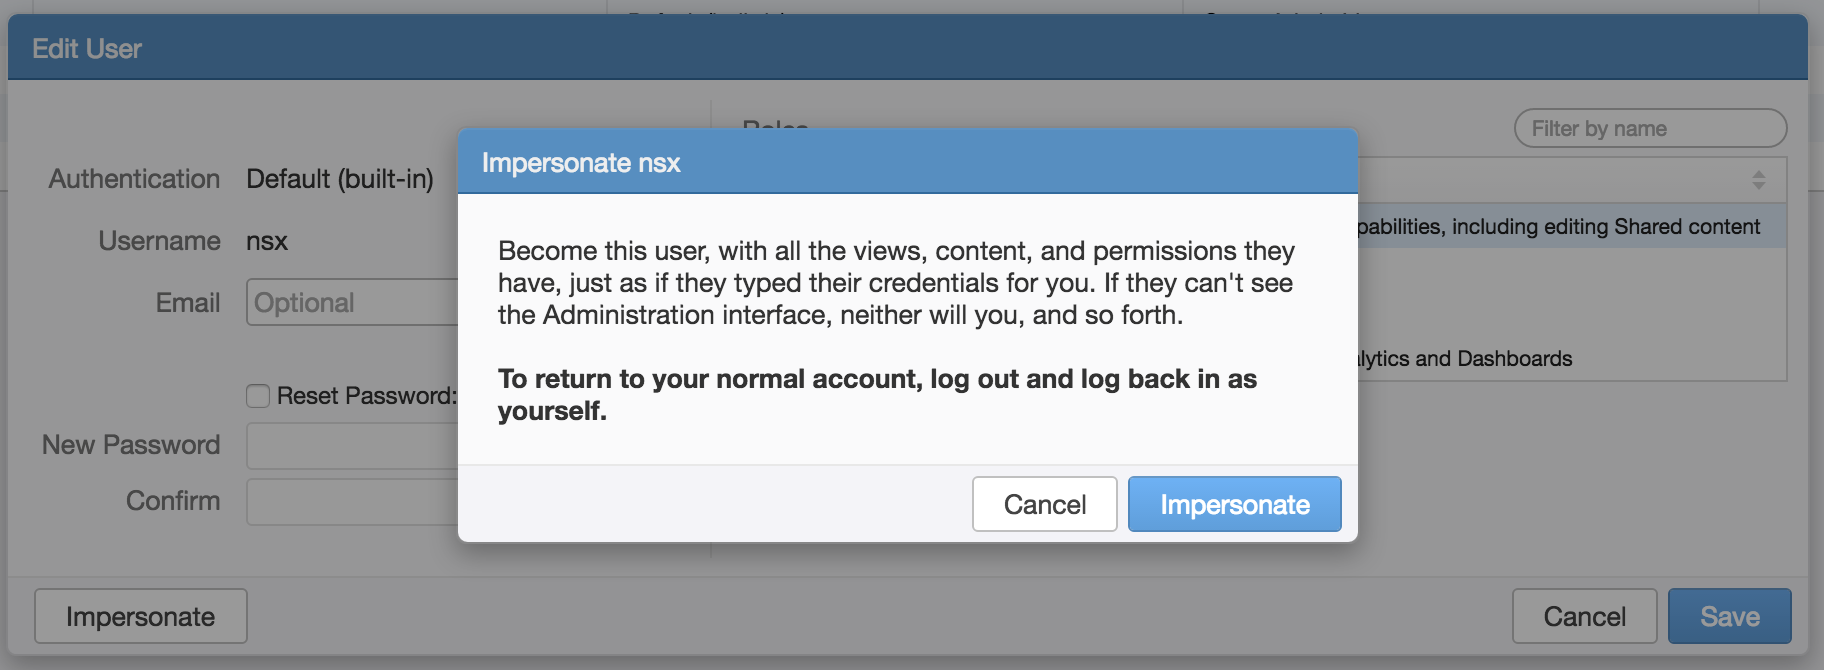
Task: Click the Default (built-in) authentication value
Action: (340, 179)
